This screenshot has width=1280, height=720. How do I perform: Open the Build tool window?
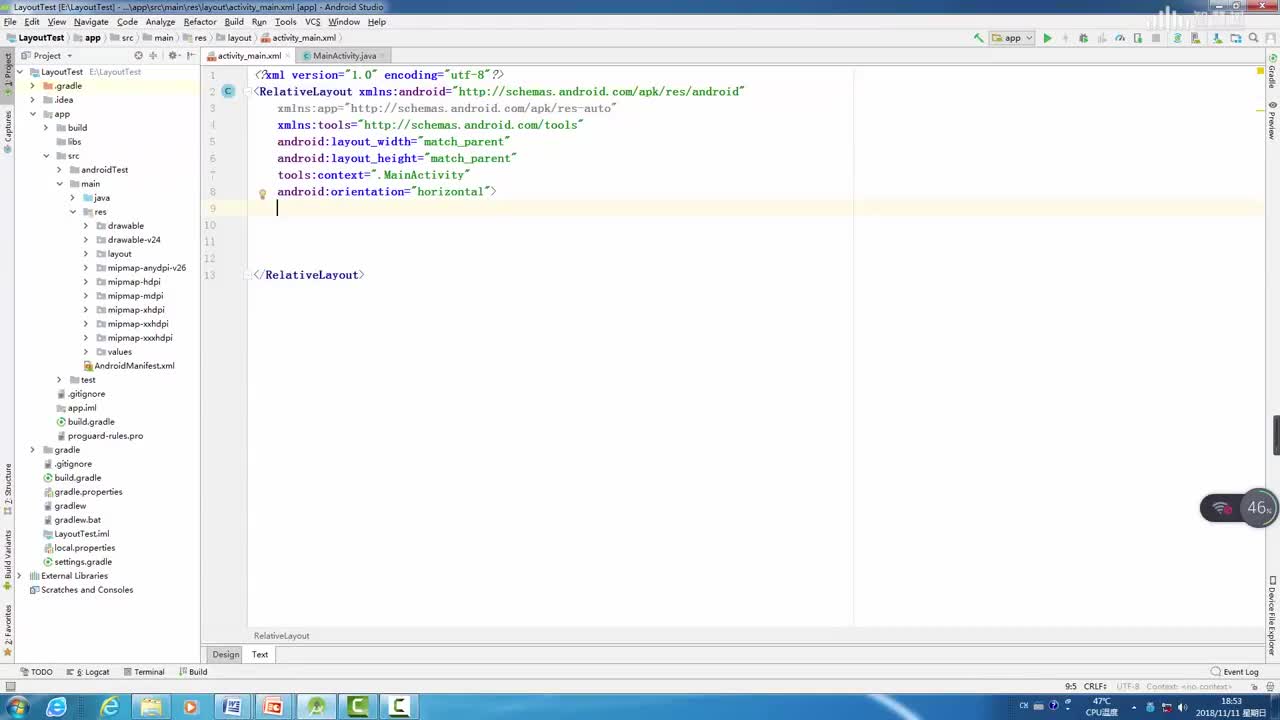click(x=193, y=672)
